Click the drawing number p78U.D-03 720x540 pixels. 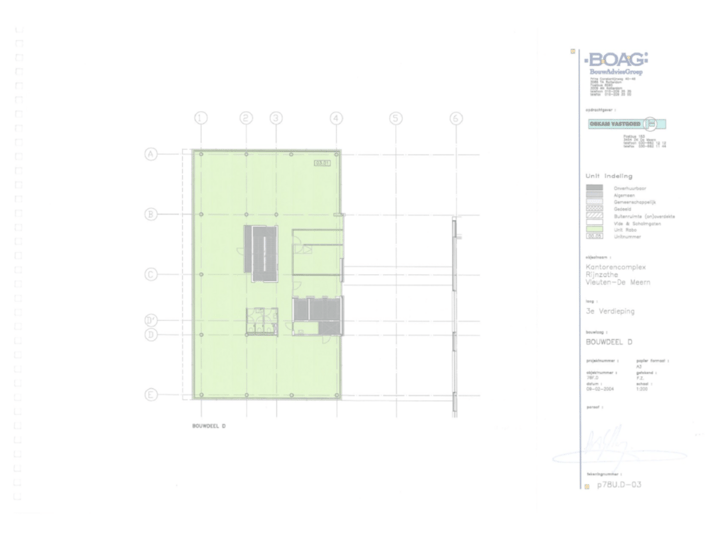(x=617, y=488)
